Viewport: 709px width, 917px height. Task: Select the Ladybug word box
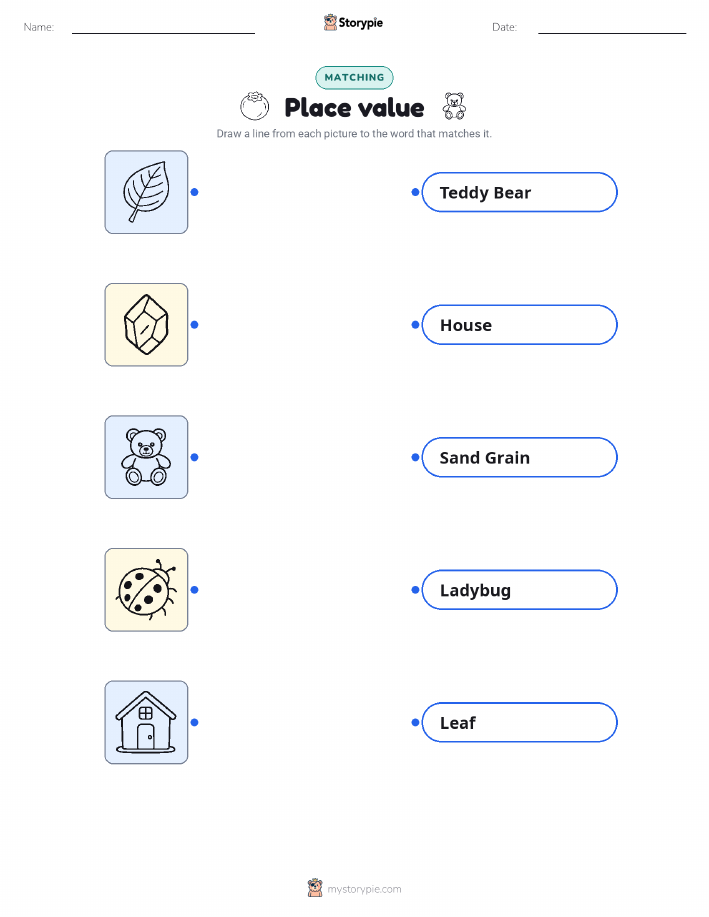tap(519, 590)
